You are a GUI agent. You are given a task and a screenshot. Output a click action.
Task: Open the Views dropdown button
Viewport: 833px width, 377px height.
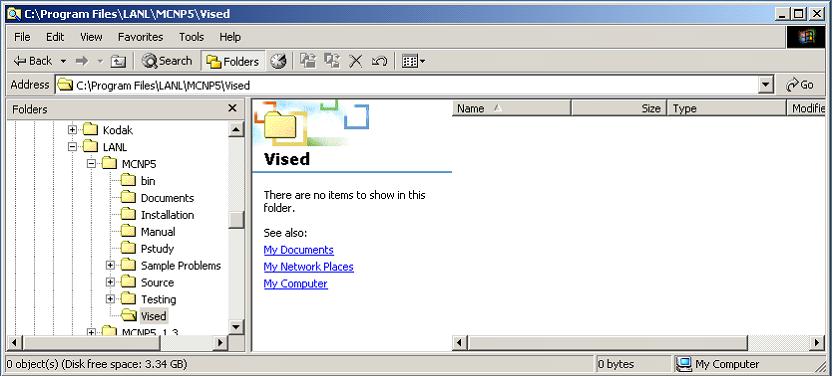(413, 61)
